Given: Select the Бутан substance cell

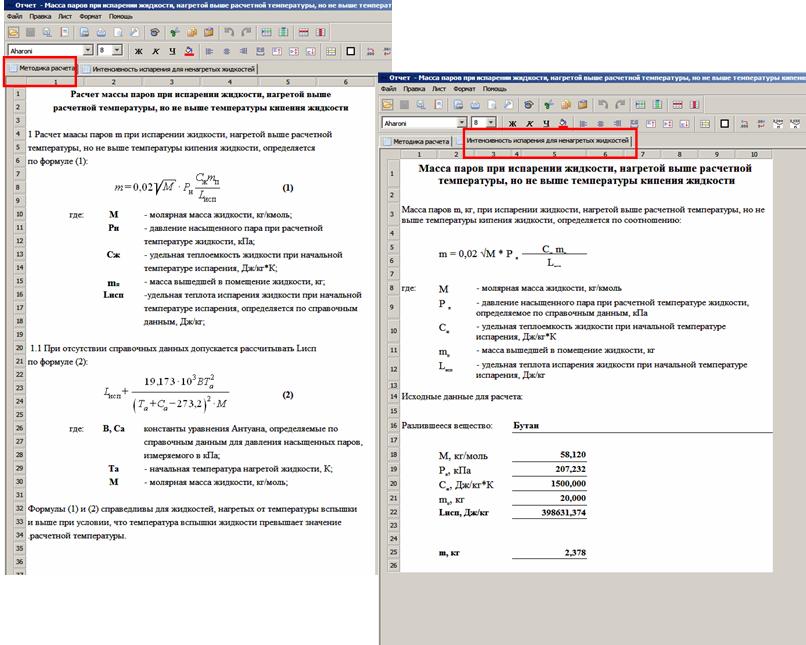Looking at the screenshot, I should [527, 425].
